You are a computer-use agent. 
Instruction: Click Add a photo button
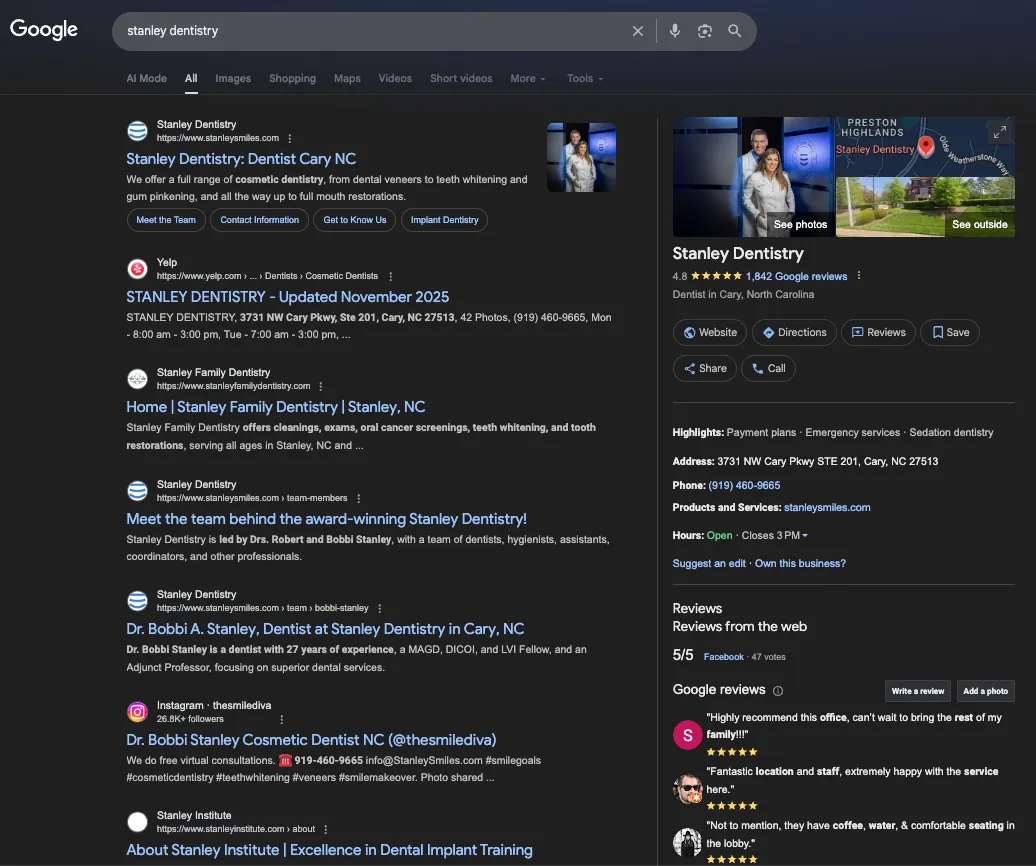985,691
